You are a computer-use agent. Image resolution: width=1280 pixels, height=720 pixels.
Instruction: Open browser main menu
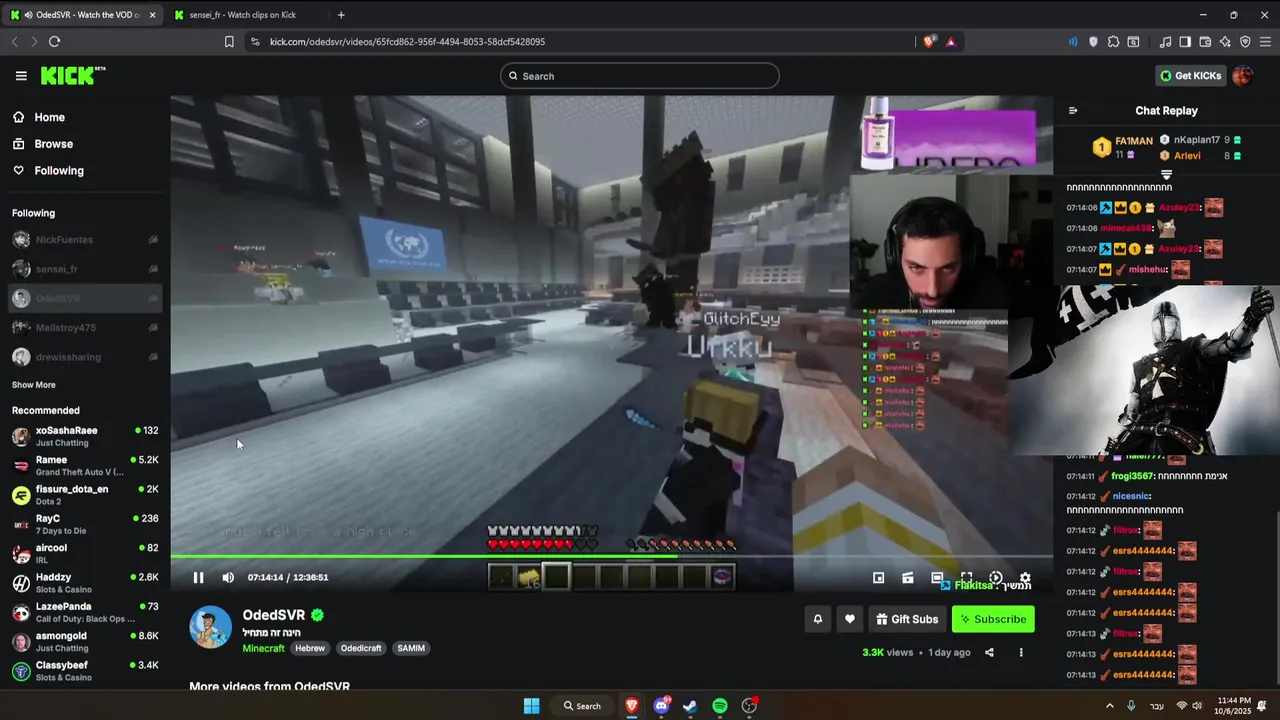pos(1265,41)
